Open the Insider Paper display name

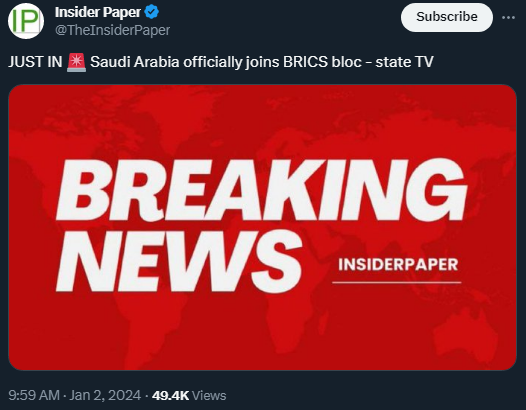(x=98, y=12)
